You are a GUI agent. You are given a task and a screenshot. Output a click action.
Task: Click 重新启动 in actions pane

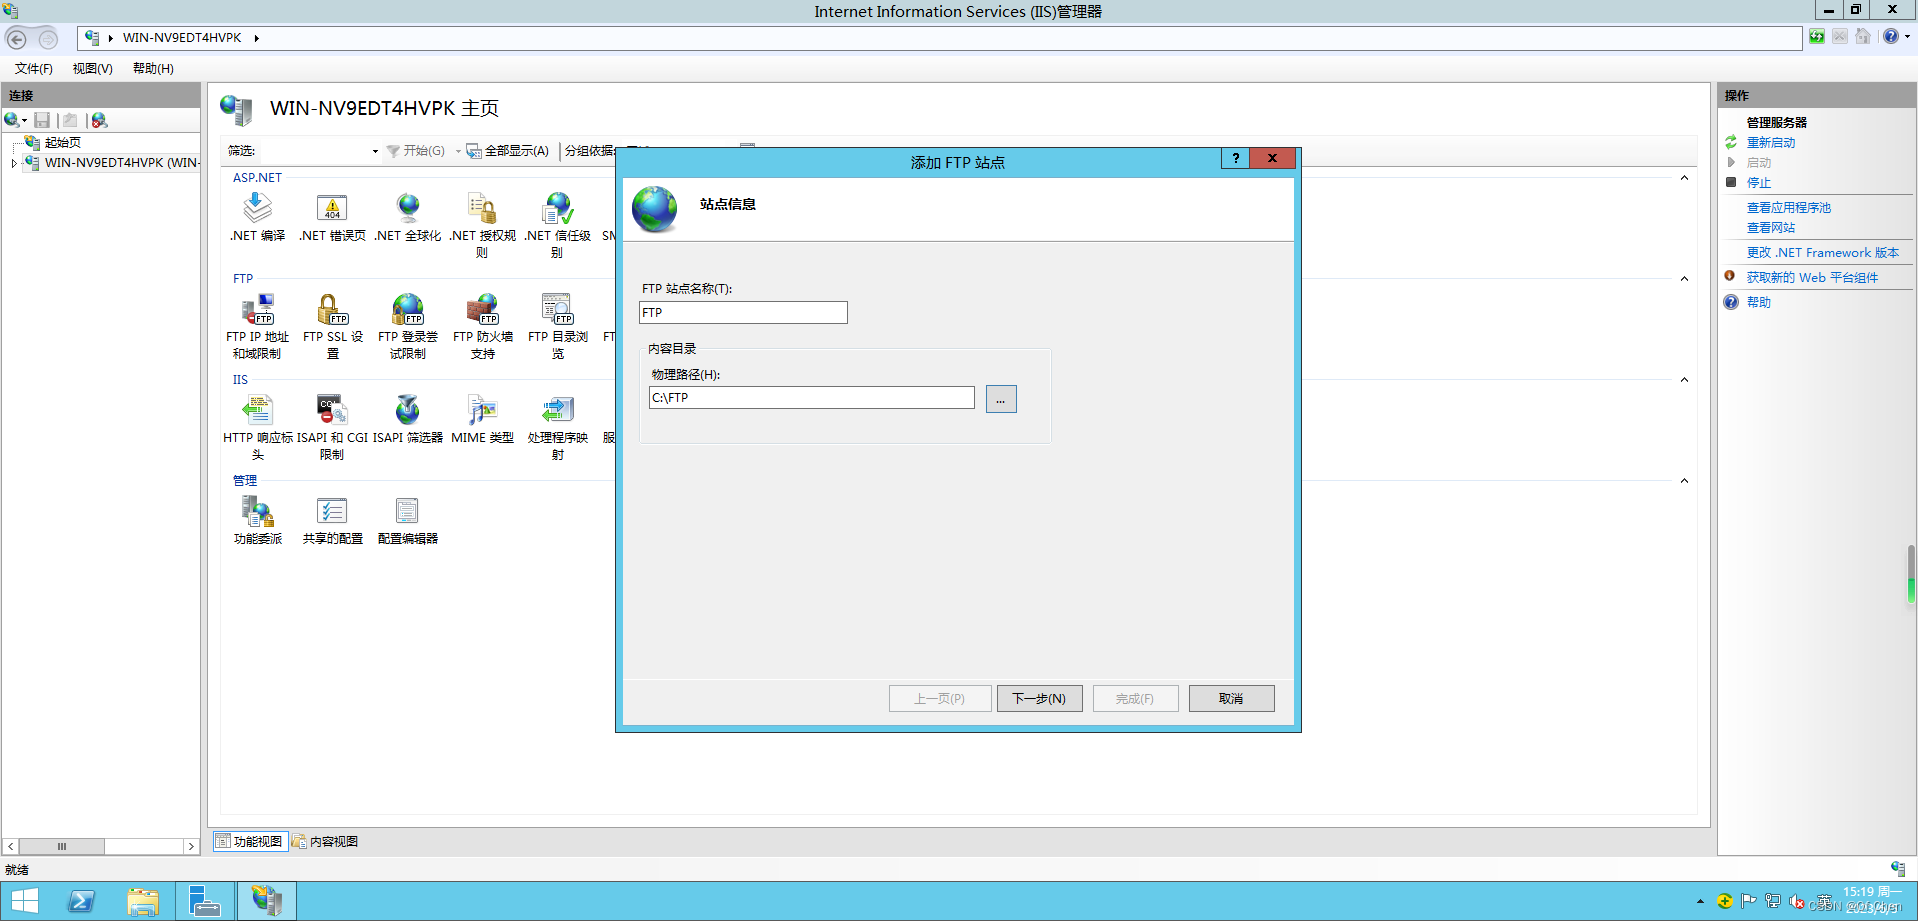[1770, 143]
